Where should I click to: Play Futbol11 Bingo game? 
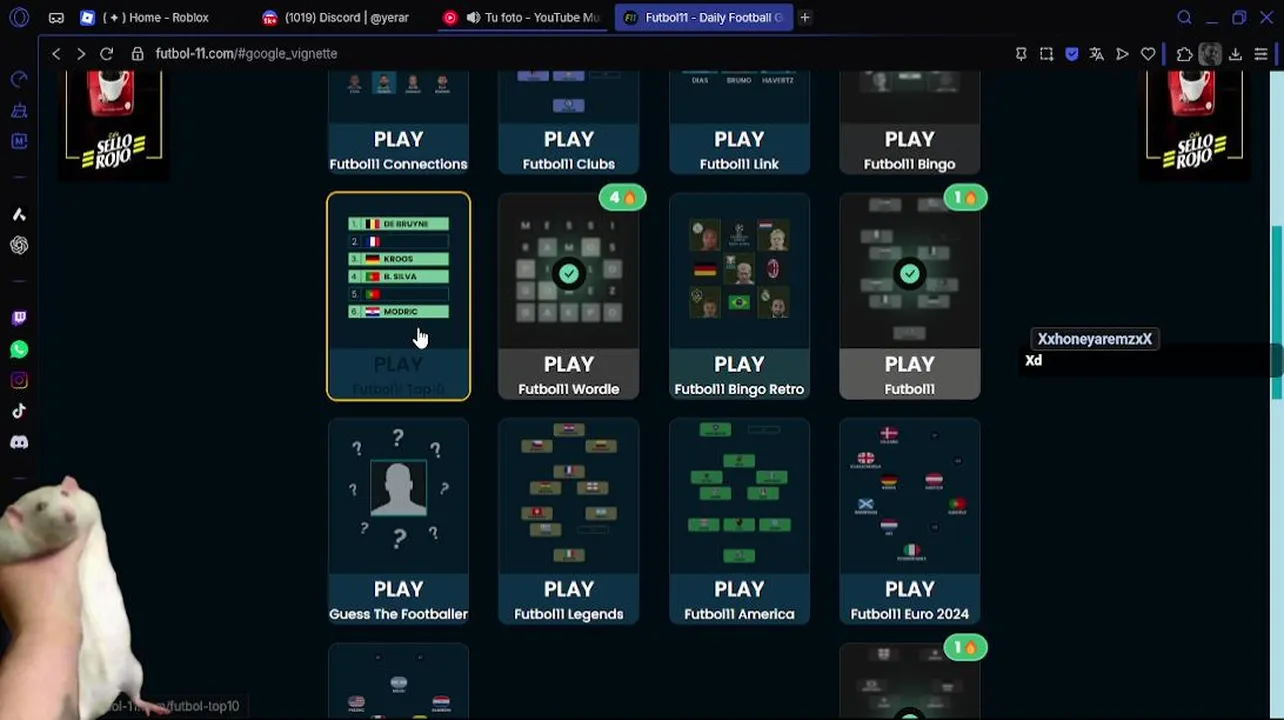909,123
